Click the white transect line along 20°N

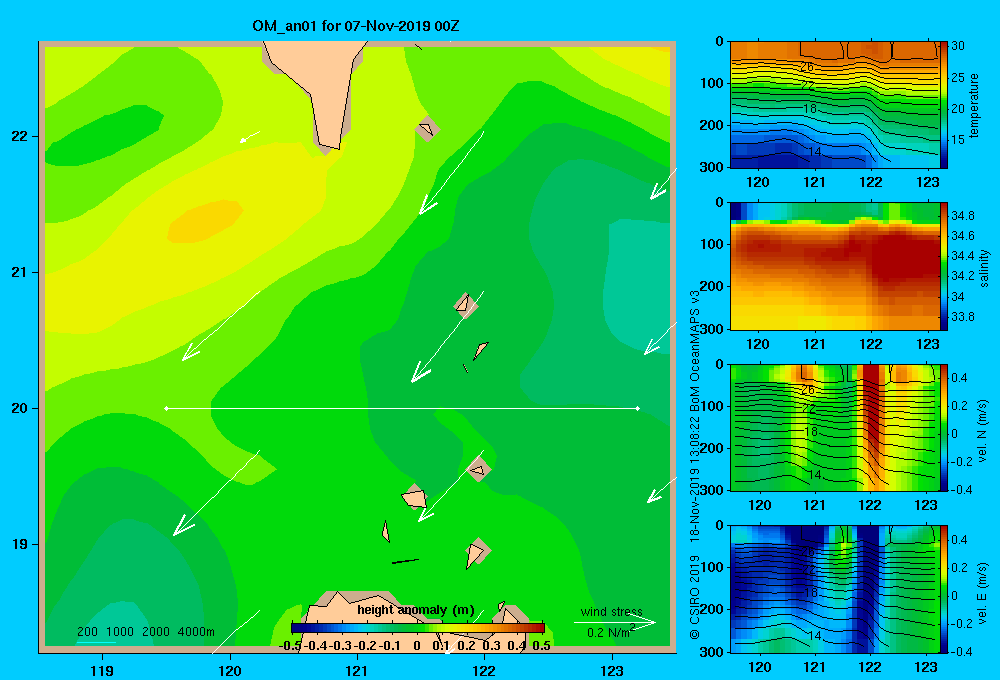coord(402,408)
